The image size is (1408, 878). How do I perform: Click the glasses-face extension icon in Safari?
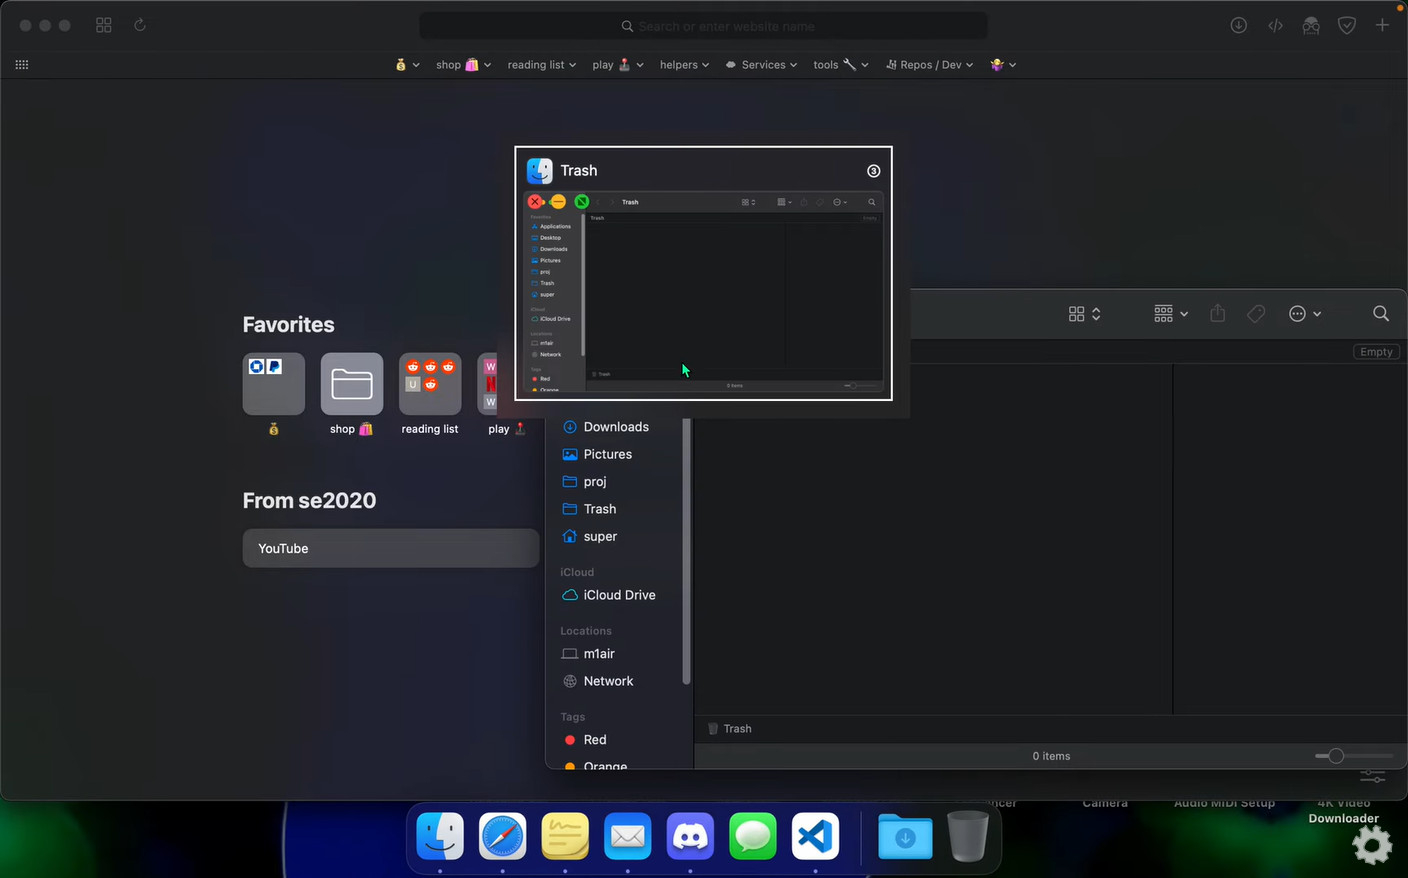(x=1311, y=26)
